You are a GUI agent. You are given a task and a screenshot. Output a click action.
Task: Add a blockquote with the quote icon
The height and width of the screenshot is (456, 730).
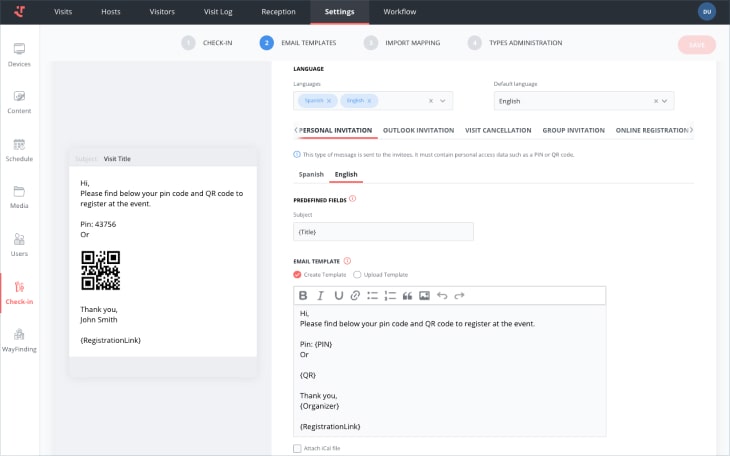407,296
